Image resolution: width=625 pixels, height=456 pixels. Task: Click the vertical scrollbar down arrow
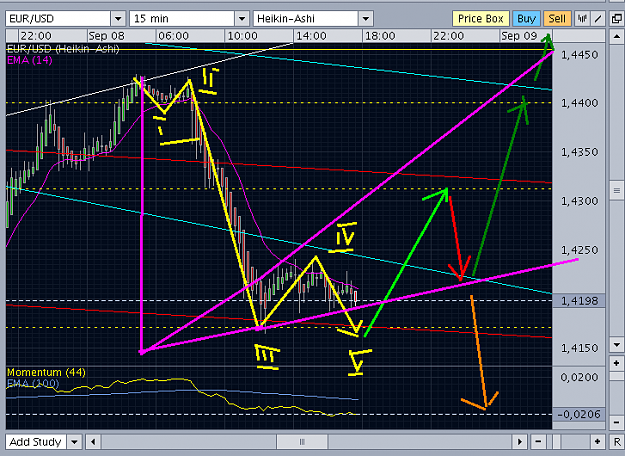617,345
